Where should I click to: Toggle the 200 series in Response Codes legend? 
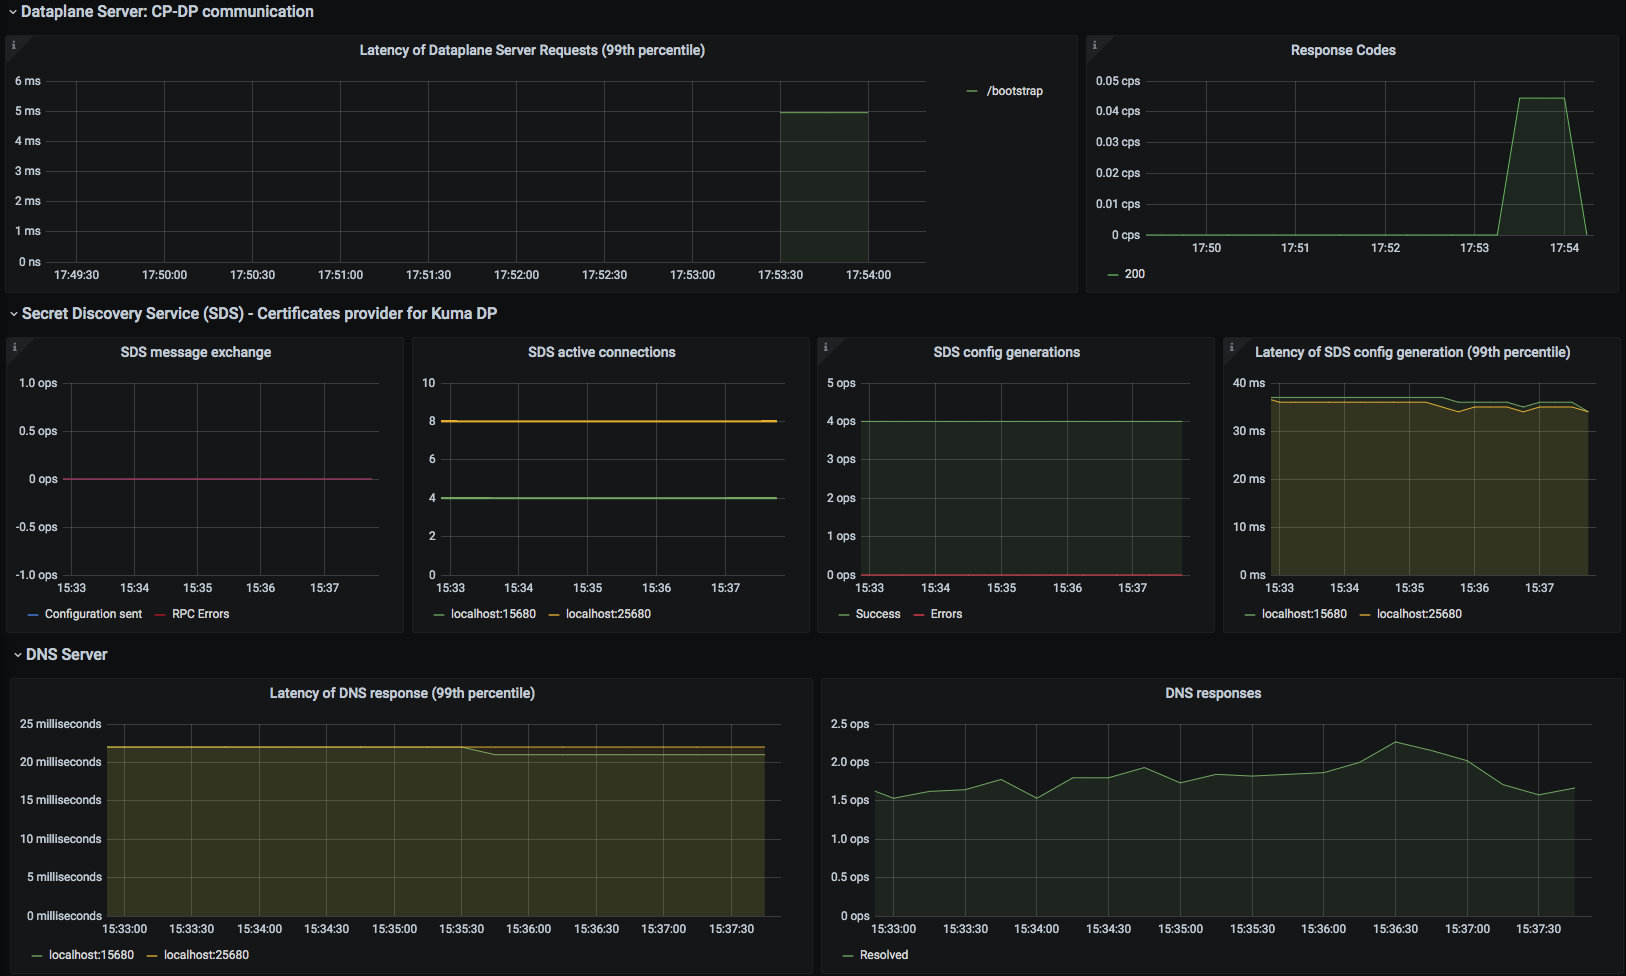tap(1134, 274)
